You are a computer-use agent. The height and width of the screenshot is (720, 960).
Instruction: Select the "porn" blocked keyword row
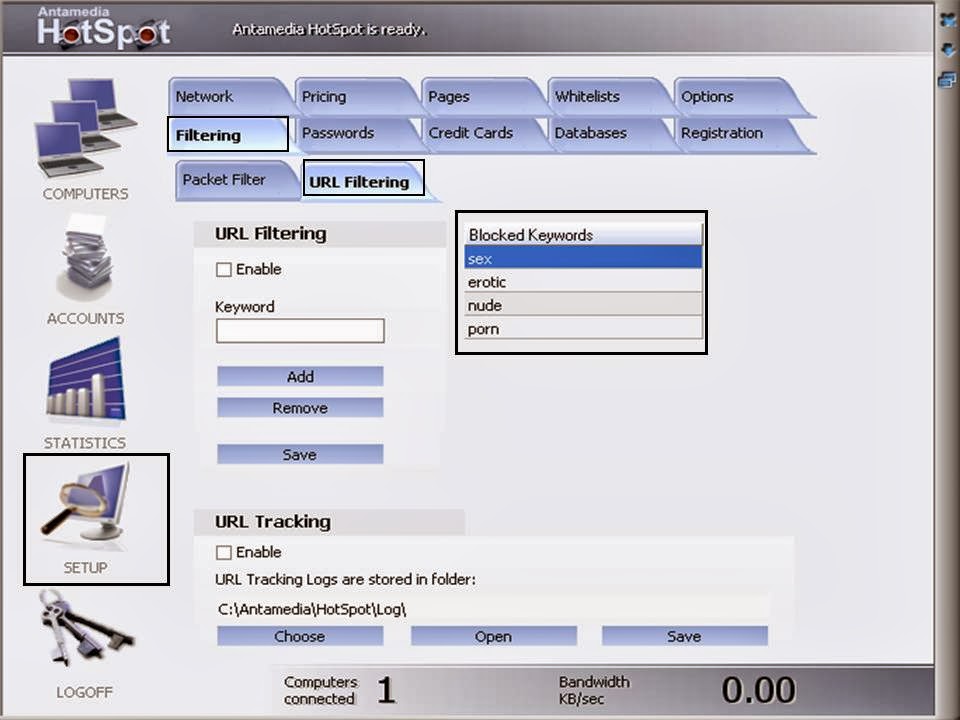583,329
